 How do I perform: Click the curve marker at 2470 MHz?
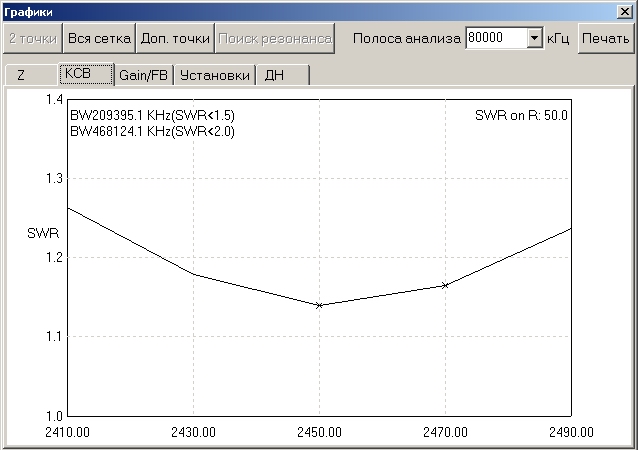pos(445,285)
